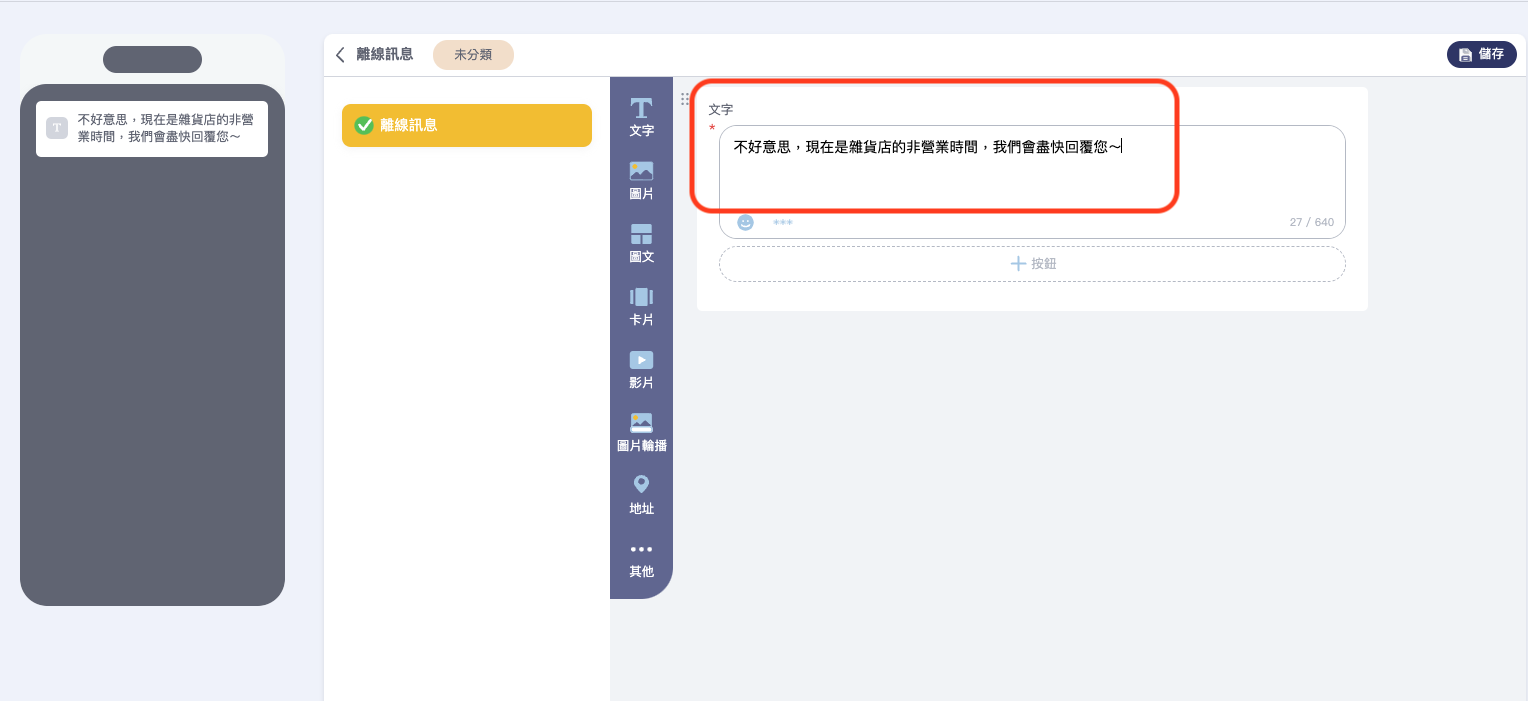Image resolution: width=1528 pixels, height=701 pixels.
Task: Add a button via the + 按鈕 area
Action: (1032, 264)
